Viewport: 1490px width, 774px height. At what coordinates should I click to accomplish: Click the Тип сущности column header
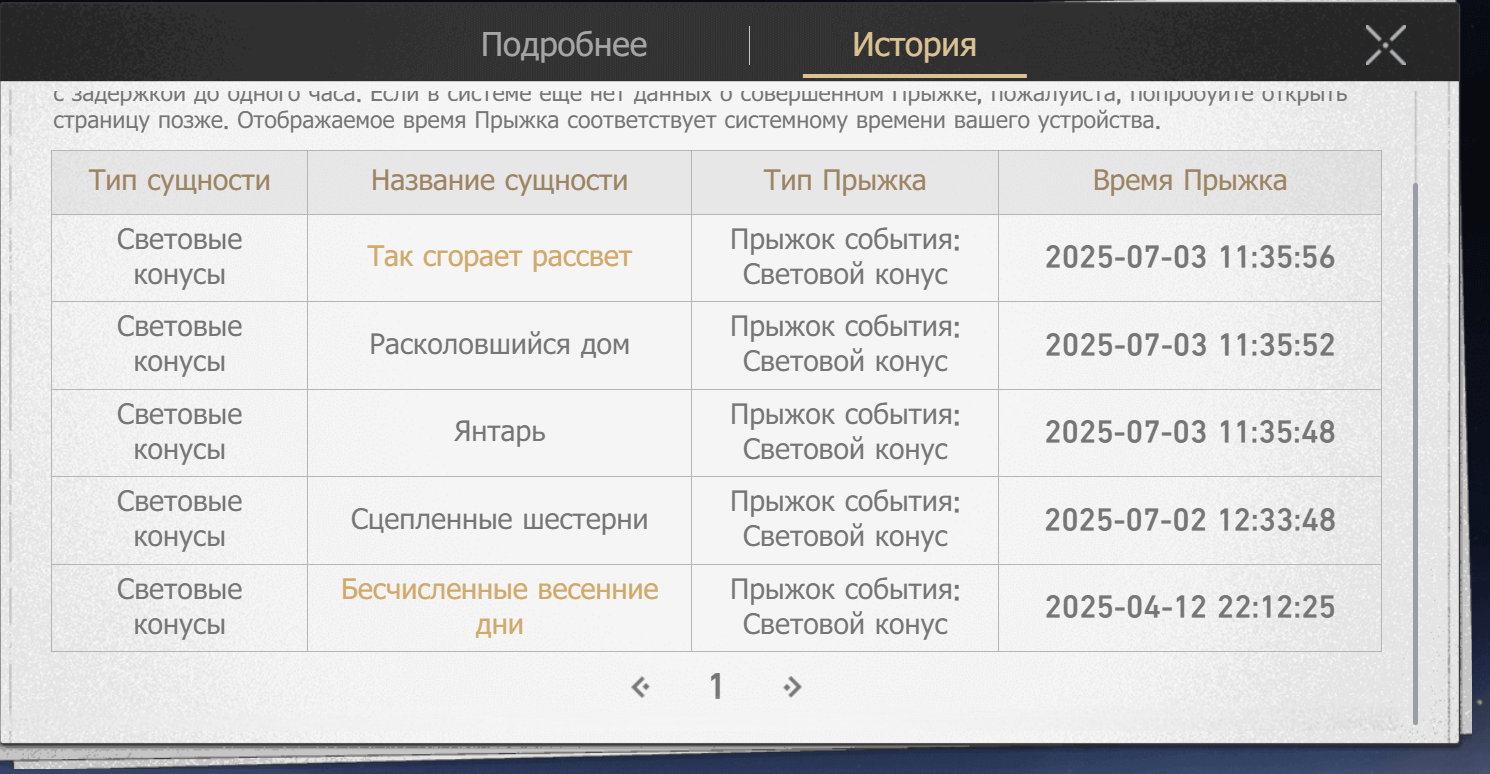click(x=180, y=181)
